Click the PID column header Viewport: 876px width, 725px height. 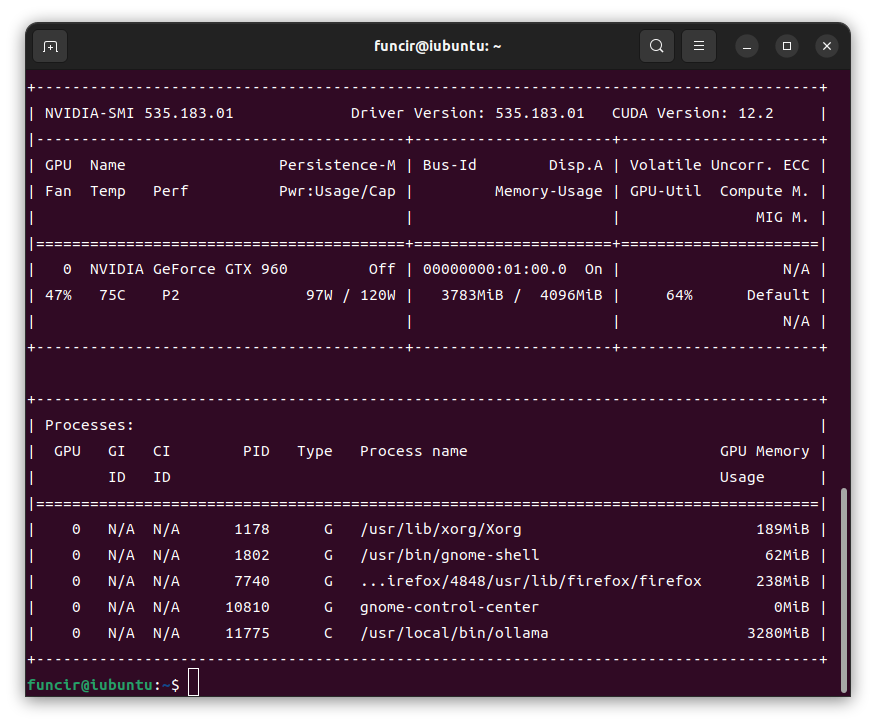point(256,451)
